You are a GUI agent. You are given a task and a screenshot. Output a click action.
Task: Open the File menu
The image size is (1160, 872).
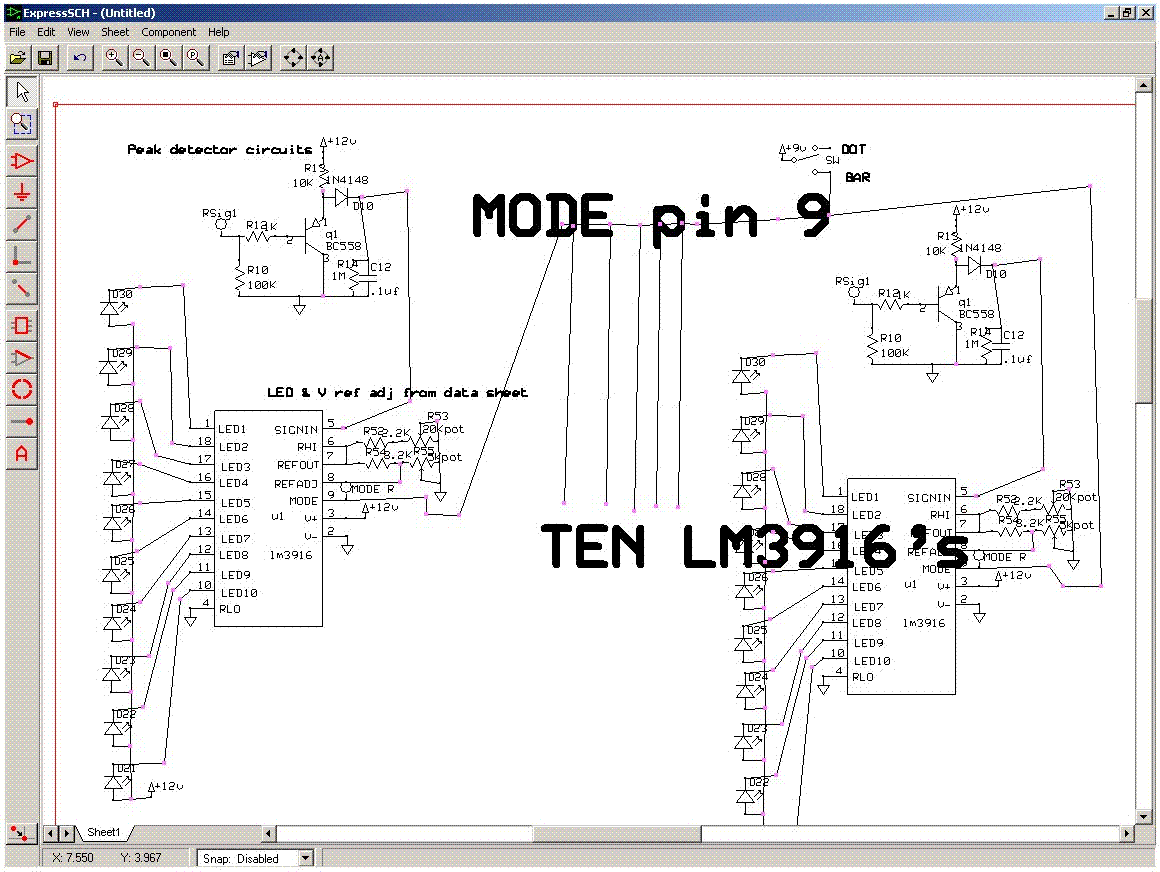point(17,32)
